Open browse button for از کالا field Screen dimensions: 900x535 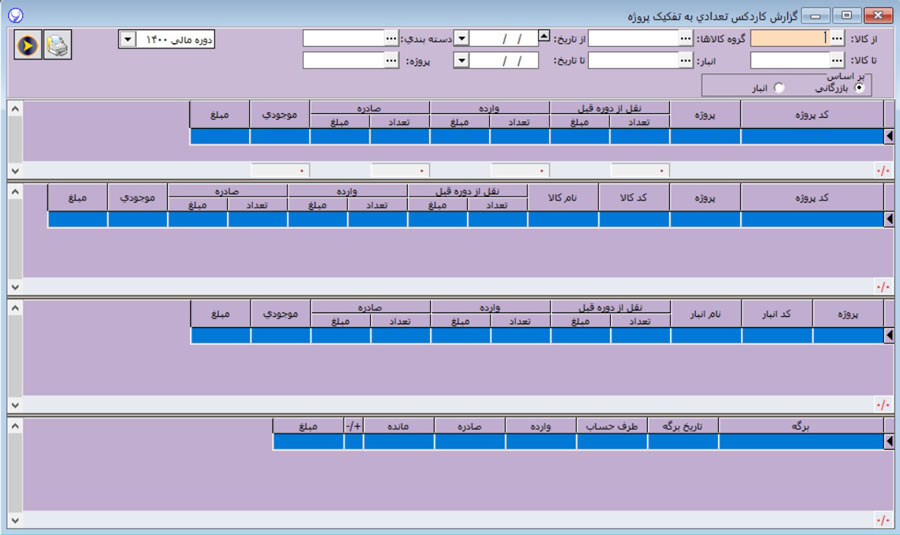point(837,38)
